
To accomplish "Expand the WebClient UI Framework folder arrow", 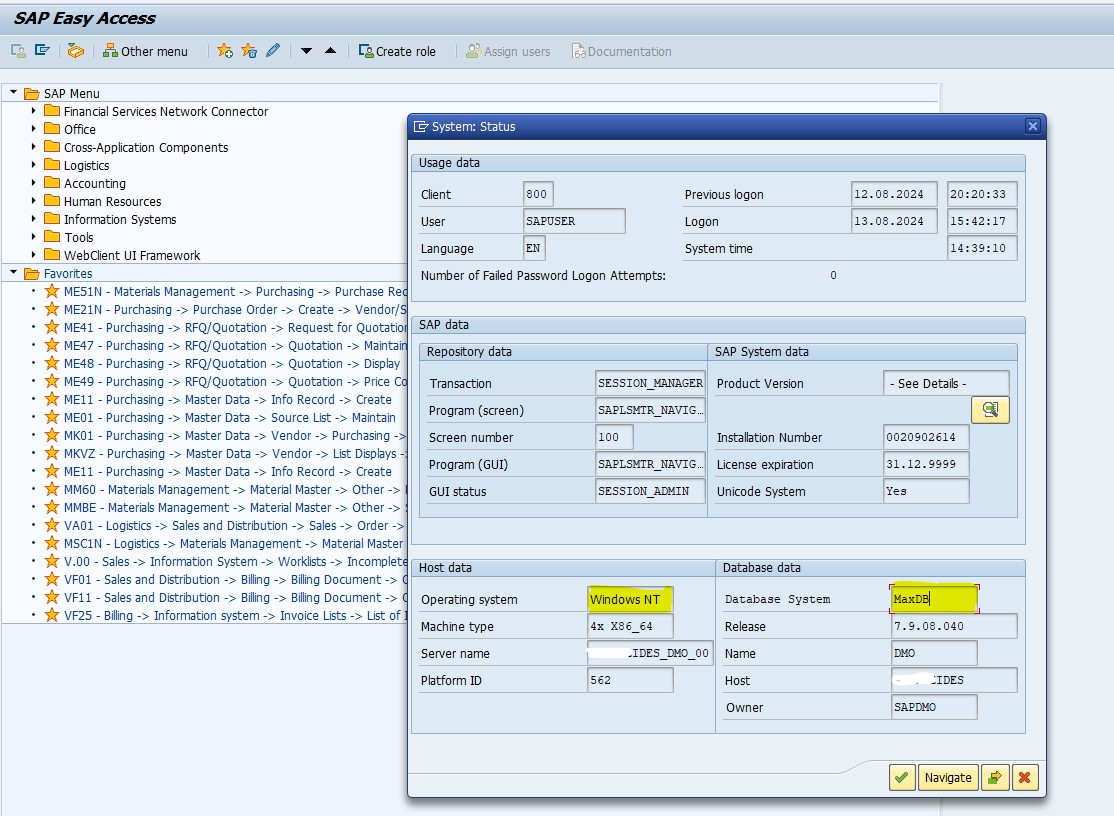I will click(x=33, y=255).
